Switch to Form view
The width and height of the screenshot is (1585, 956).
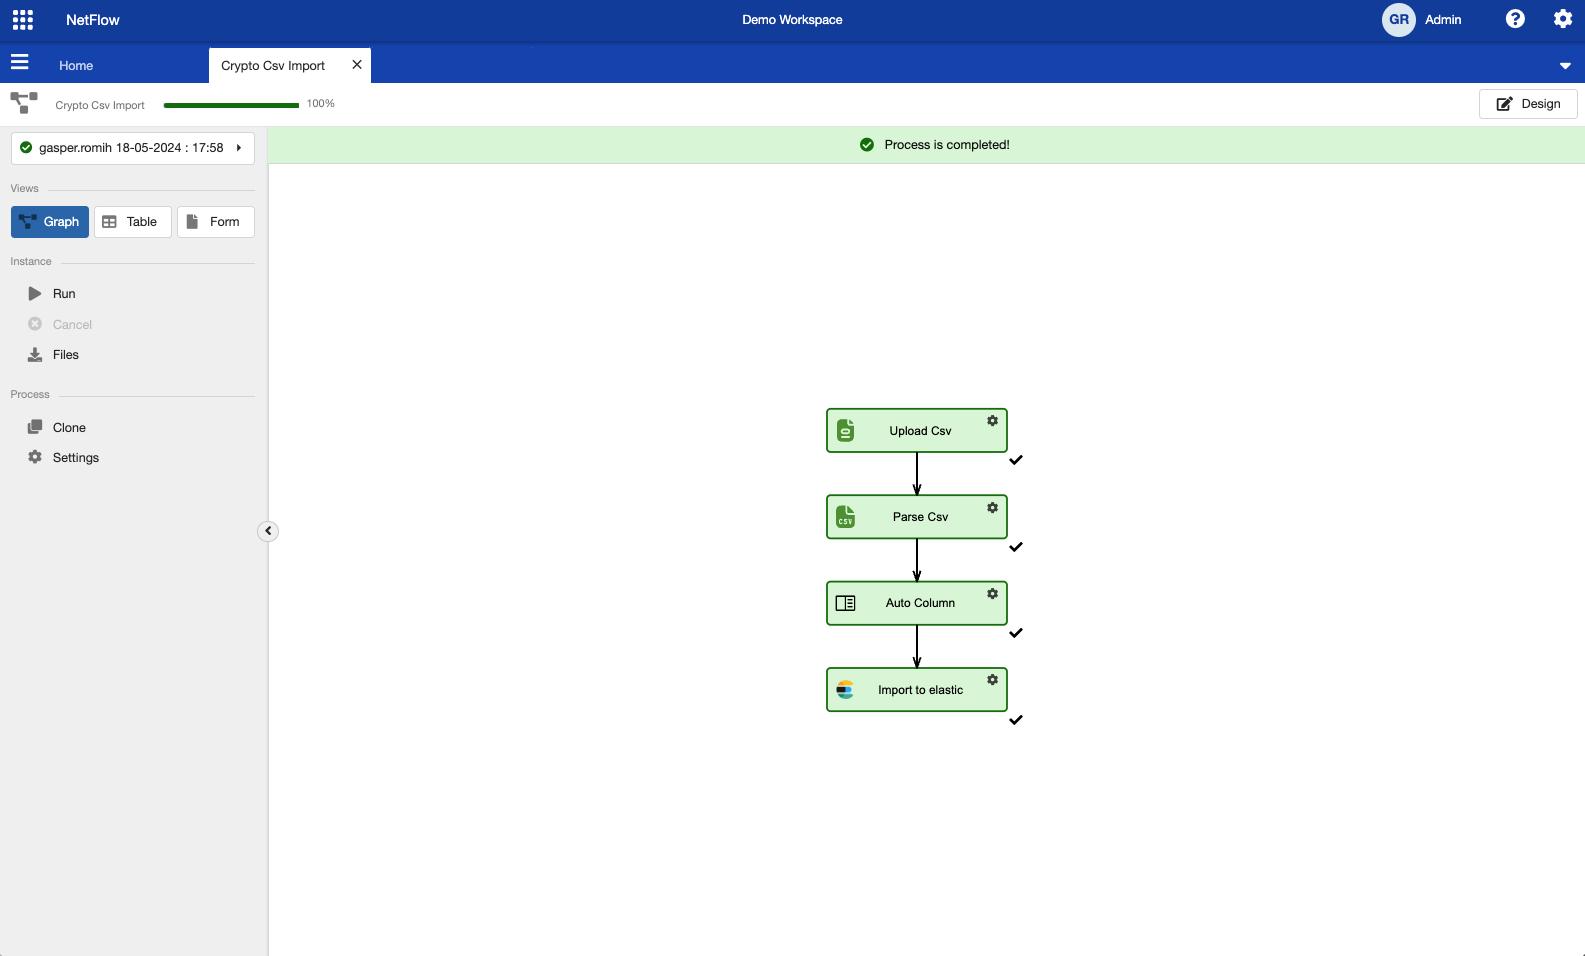point(215,222)
